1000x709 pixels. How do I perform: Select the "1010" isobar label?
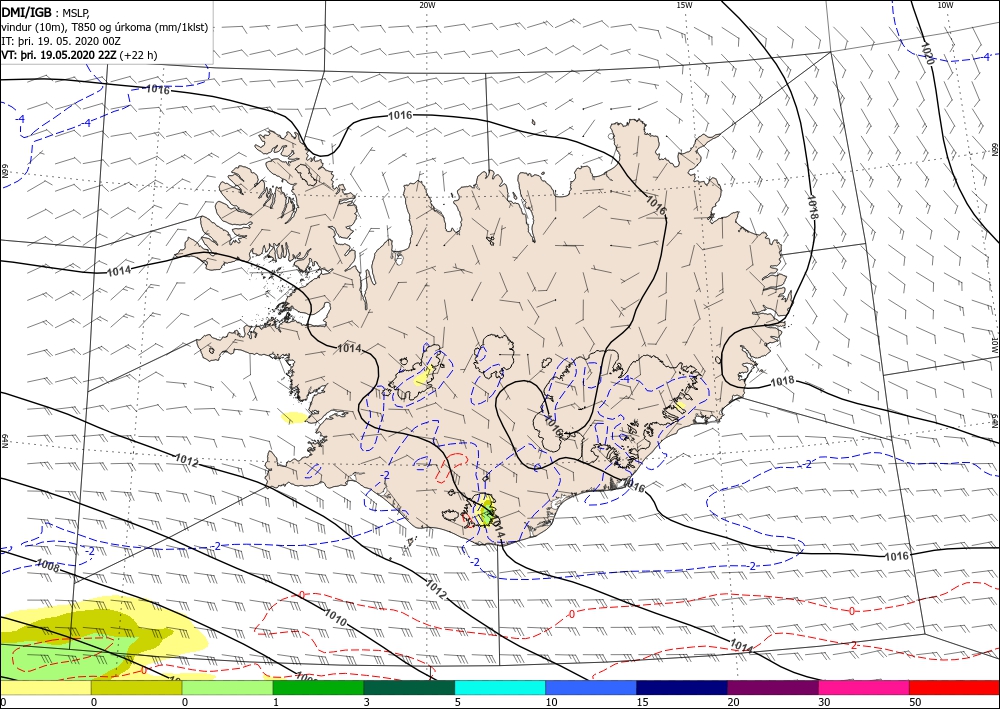[335, 617]
